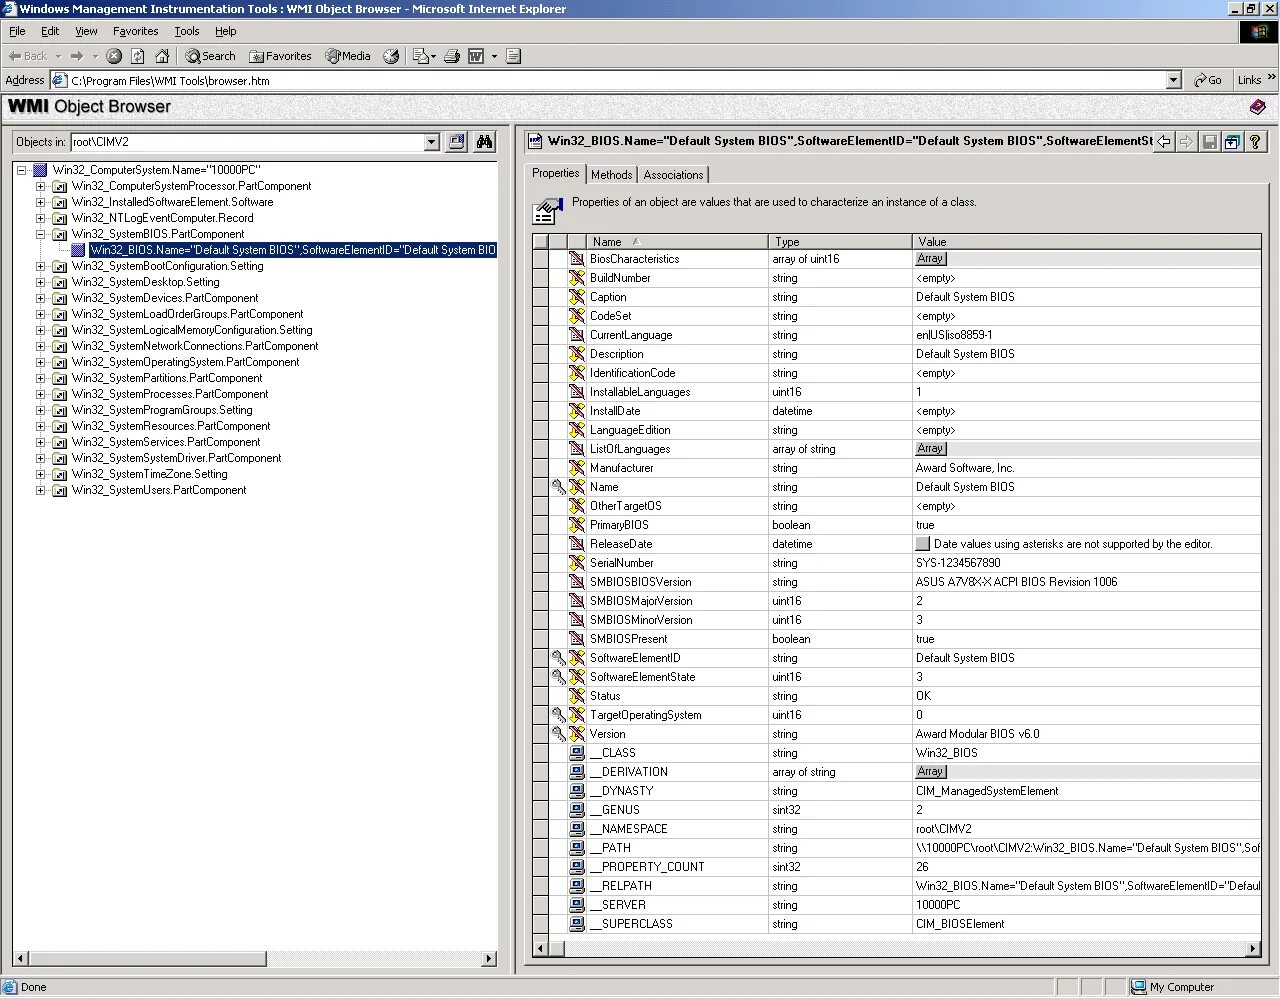This screenshot has width=1280, height=1000.
Task: Click Array button for BiosCharacteristics
Action: [x=930, y=259]
